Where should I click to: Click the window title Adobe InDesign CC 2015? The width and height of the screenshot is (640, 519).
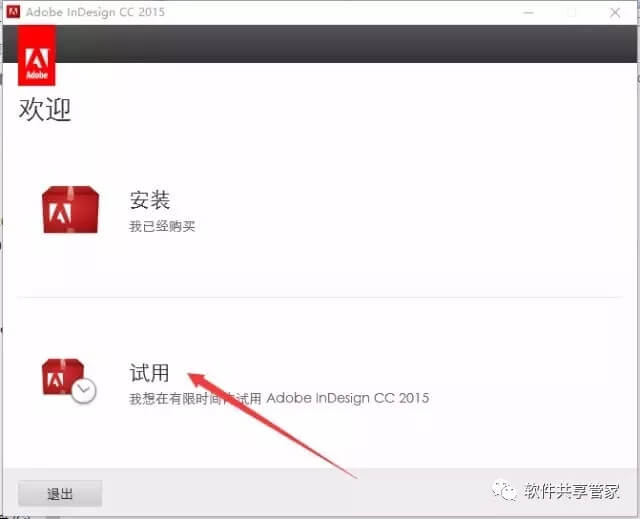tap(96, 12)
